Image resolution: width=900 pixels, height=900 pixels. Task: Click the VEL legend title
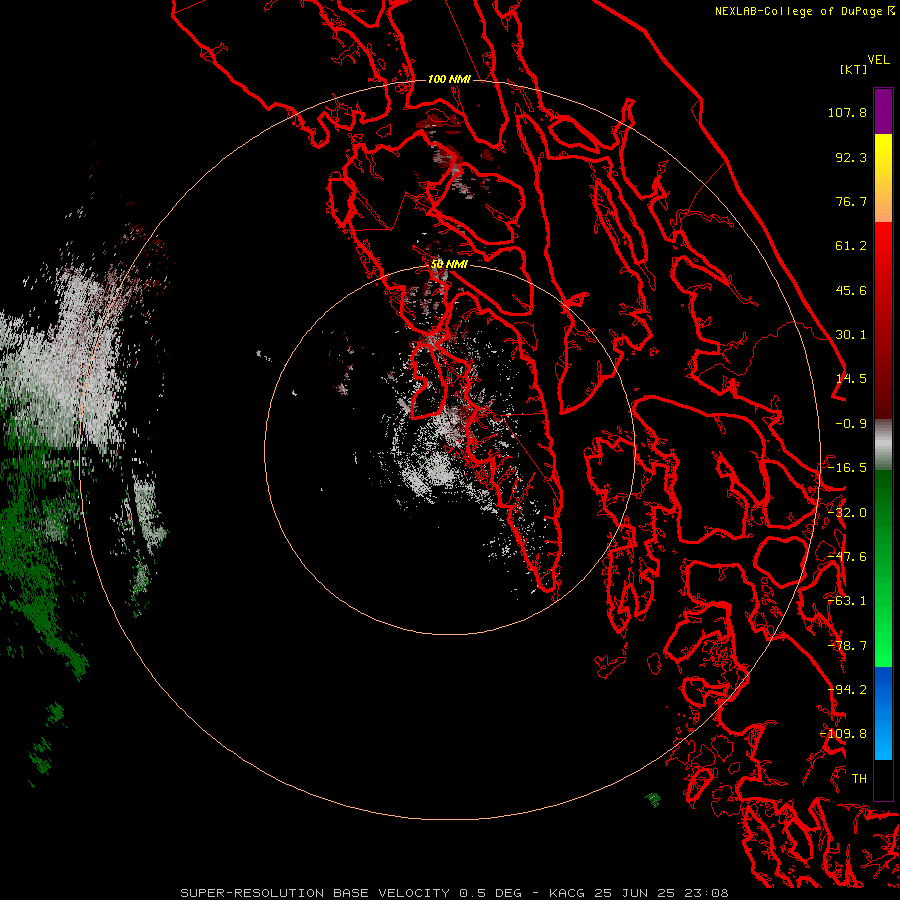(x=878, y=60)
